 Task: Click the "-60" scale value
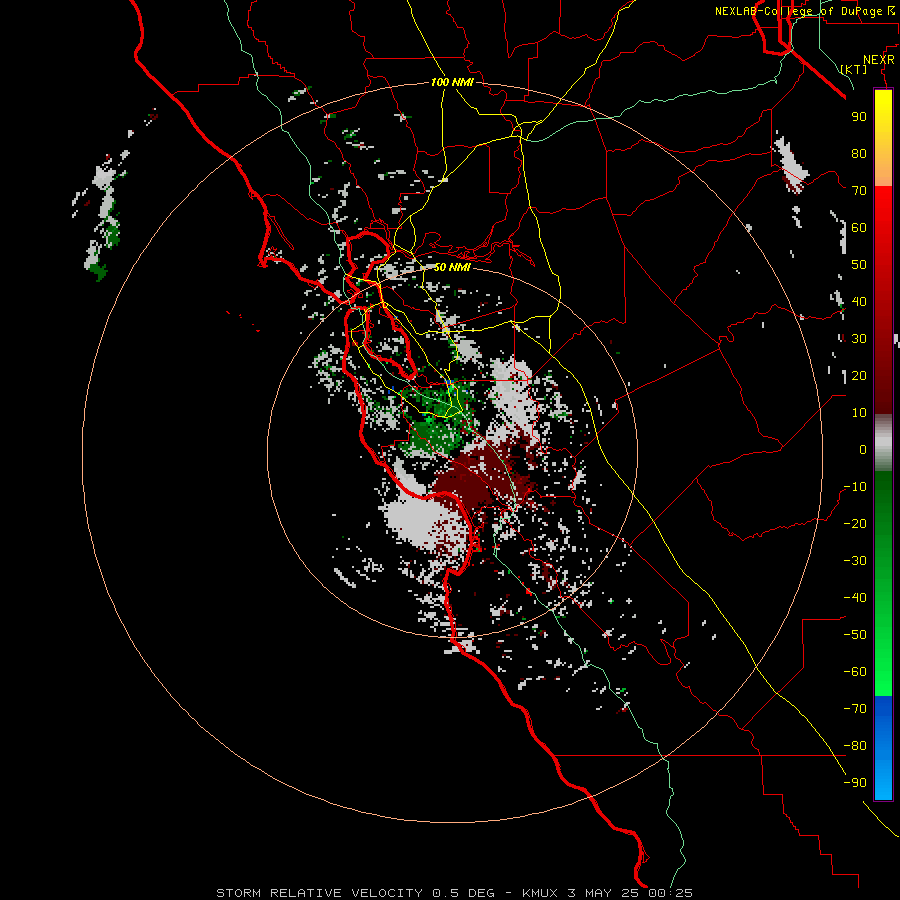(855, 672)
